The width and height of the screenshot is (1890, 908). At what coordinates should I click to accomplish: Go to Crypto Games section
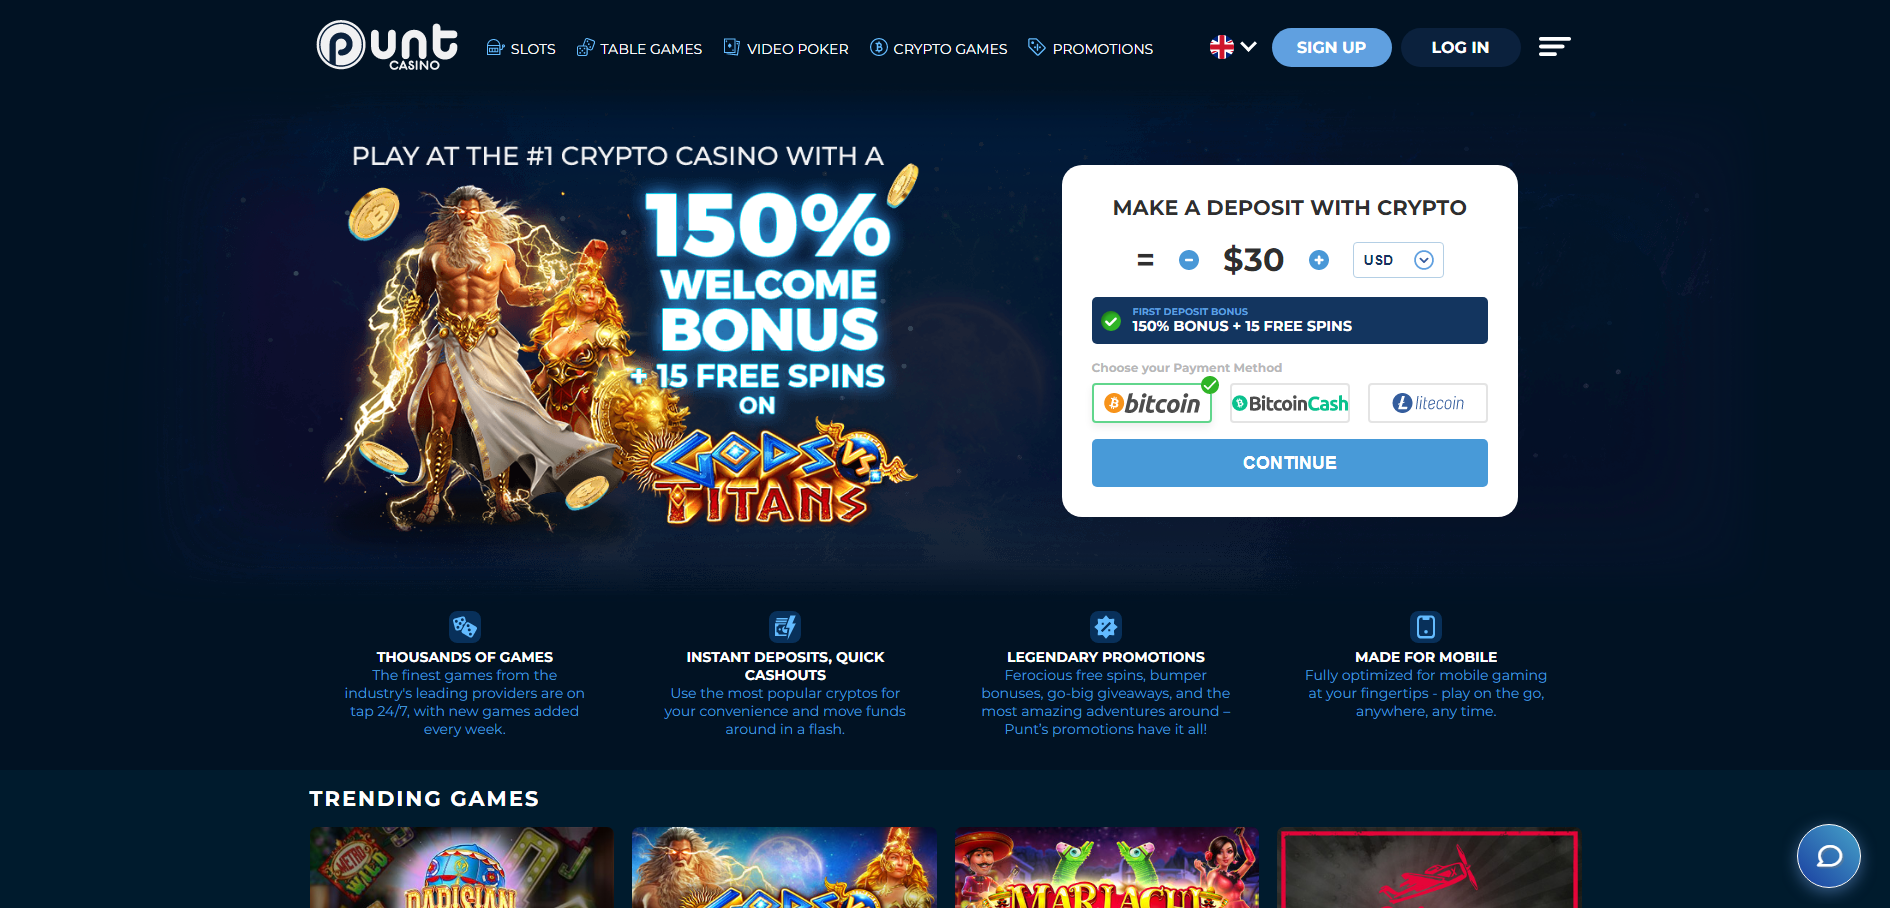[939, 48]
